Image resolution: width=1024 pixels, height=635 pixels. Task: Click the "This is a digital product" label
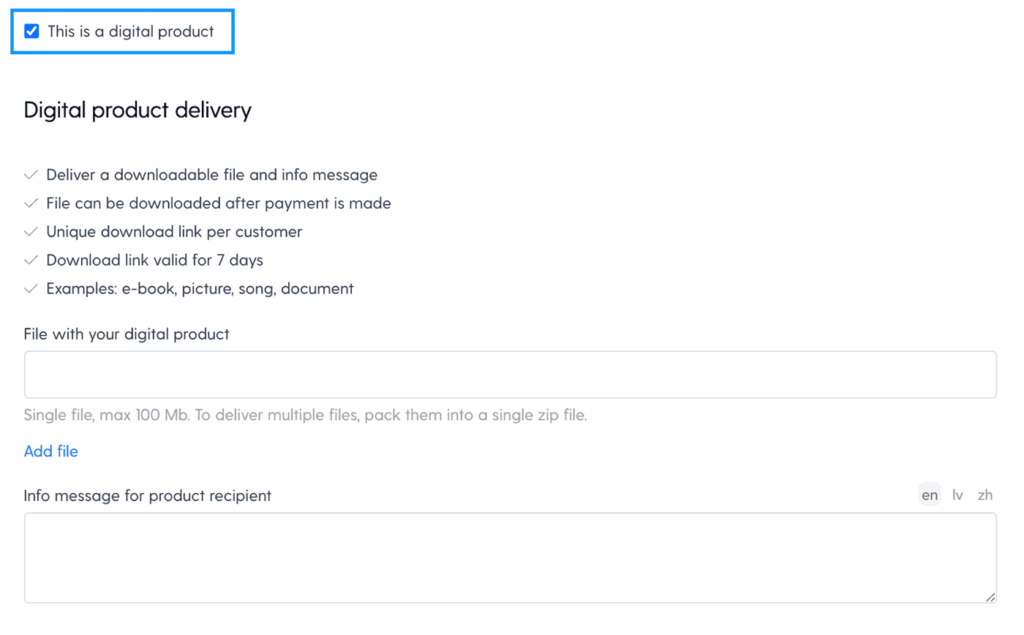point(131,31)
